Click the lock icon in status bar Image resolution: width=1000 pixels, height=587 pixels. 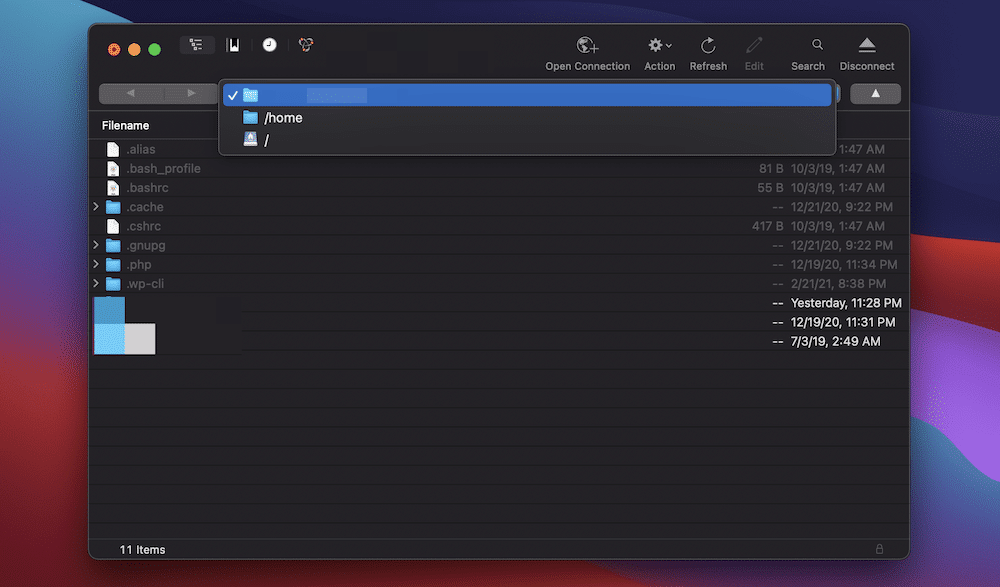[879, 549]
